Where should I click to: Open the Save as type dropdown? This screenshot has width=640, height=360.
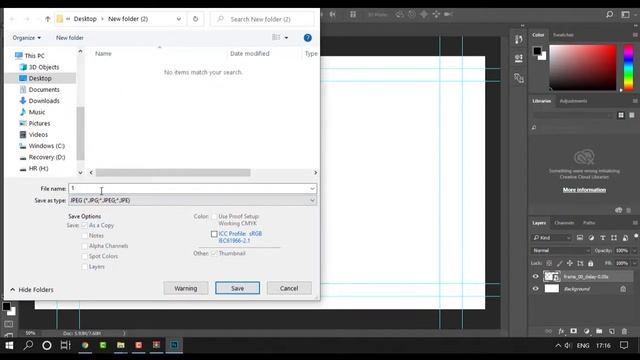[312, 200]
